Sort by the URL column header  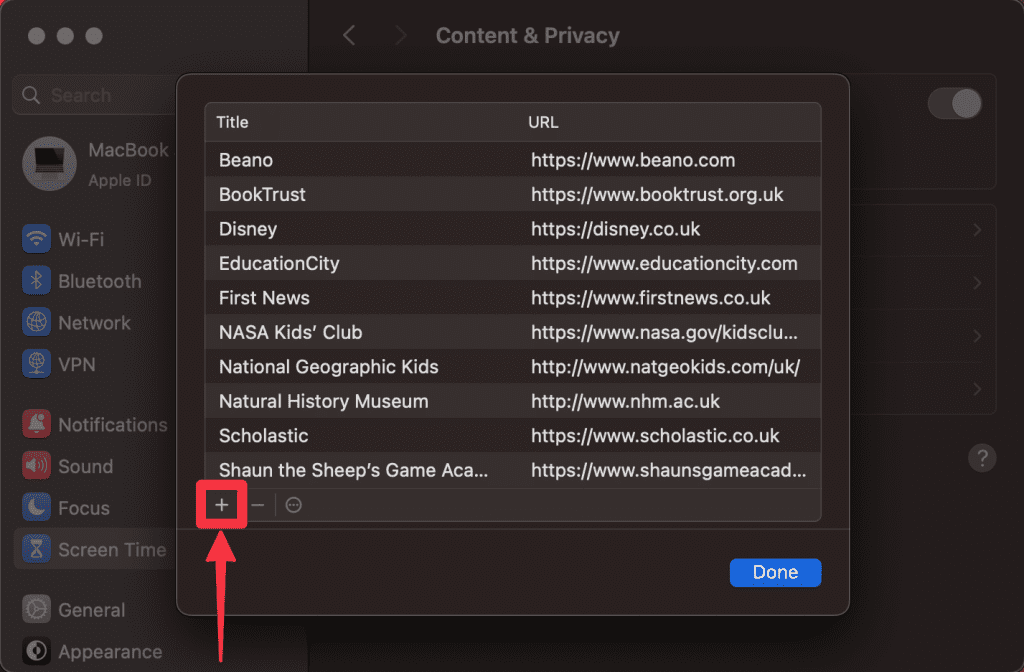click(543, 122)
